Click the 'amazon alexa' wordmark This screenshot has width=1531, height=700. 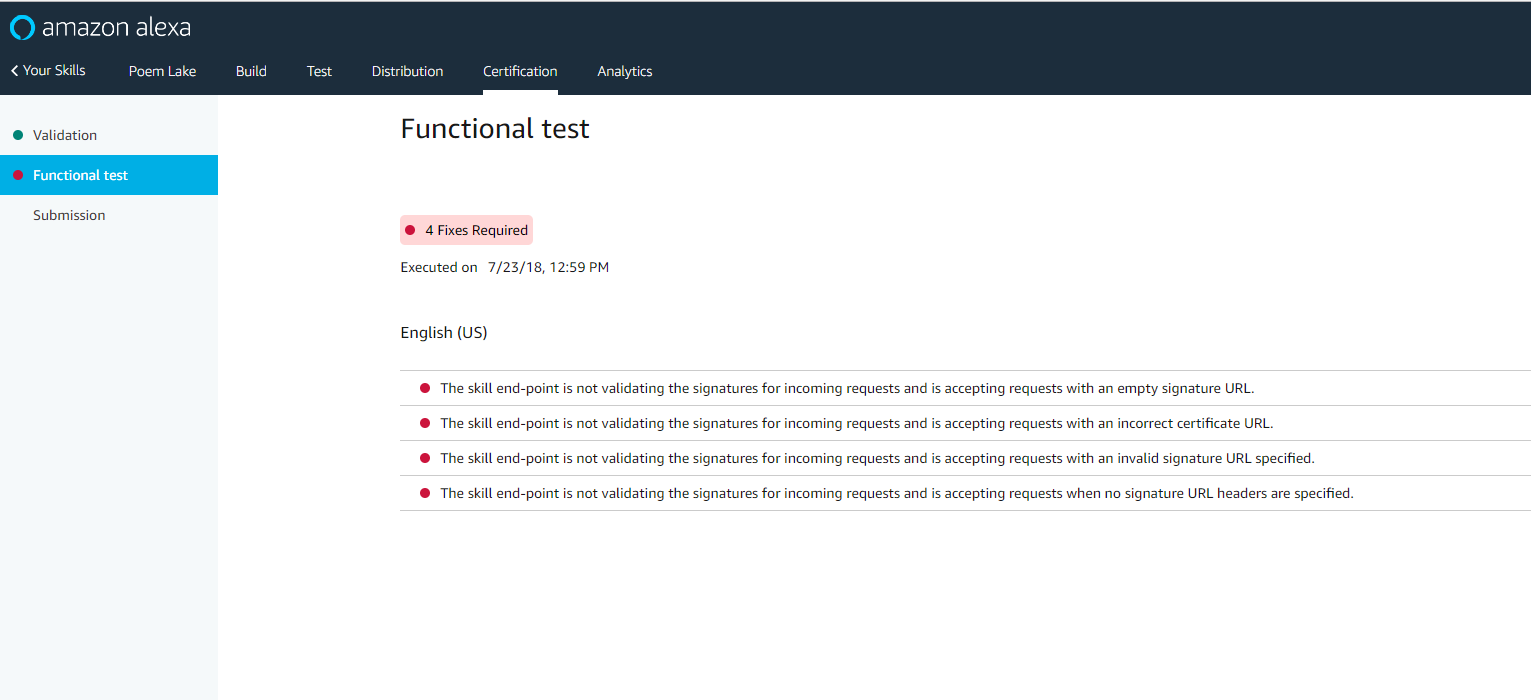click(x=116, y=27)
